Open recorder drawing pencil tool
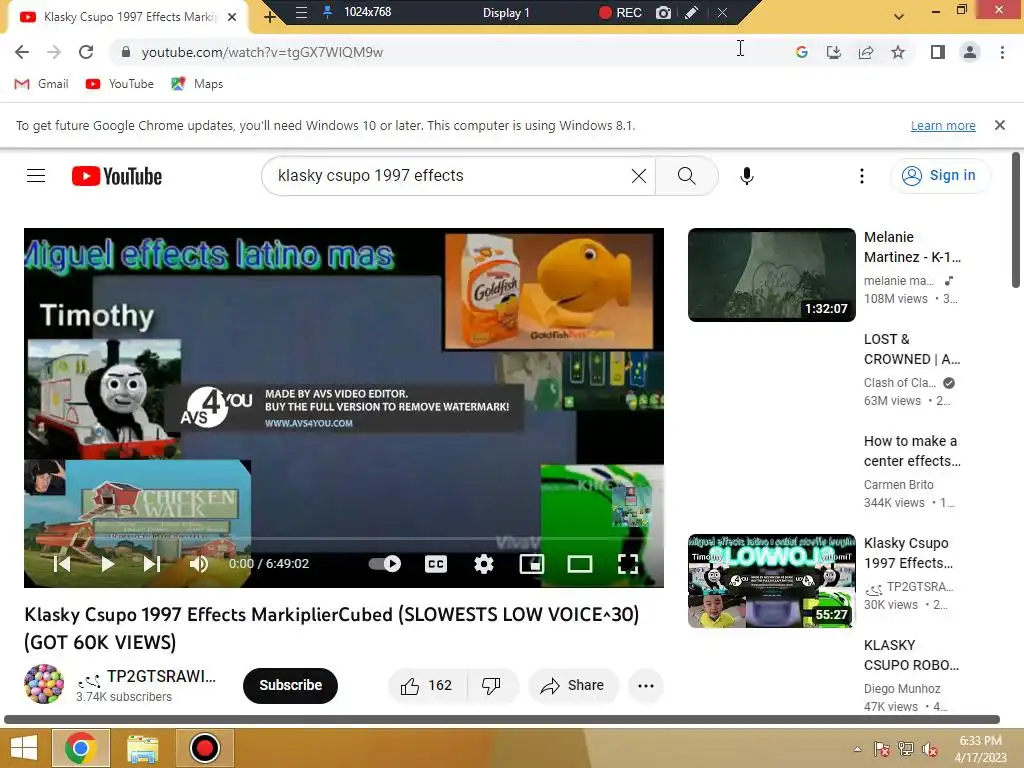This screenshot has height=768, width=1024. [x=691, y=12]
